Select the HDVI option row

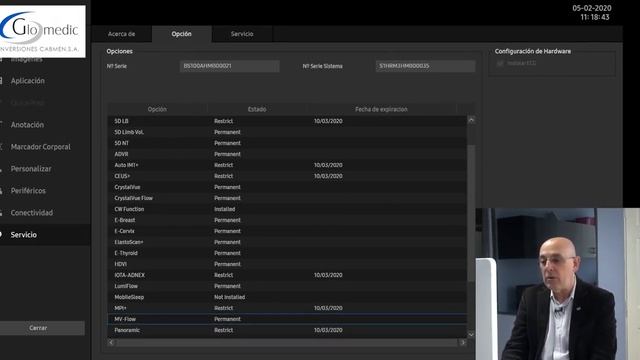[x=287, y=264]
